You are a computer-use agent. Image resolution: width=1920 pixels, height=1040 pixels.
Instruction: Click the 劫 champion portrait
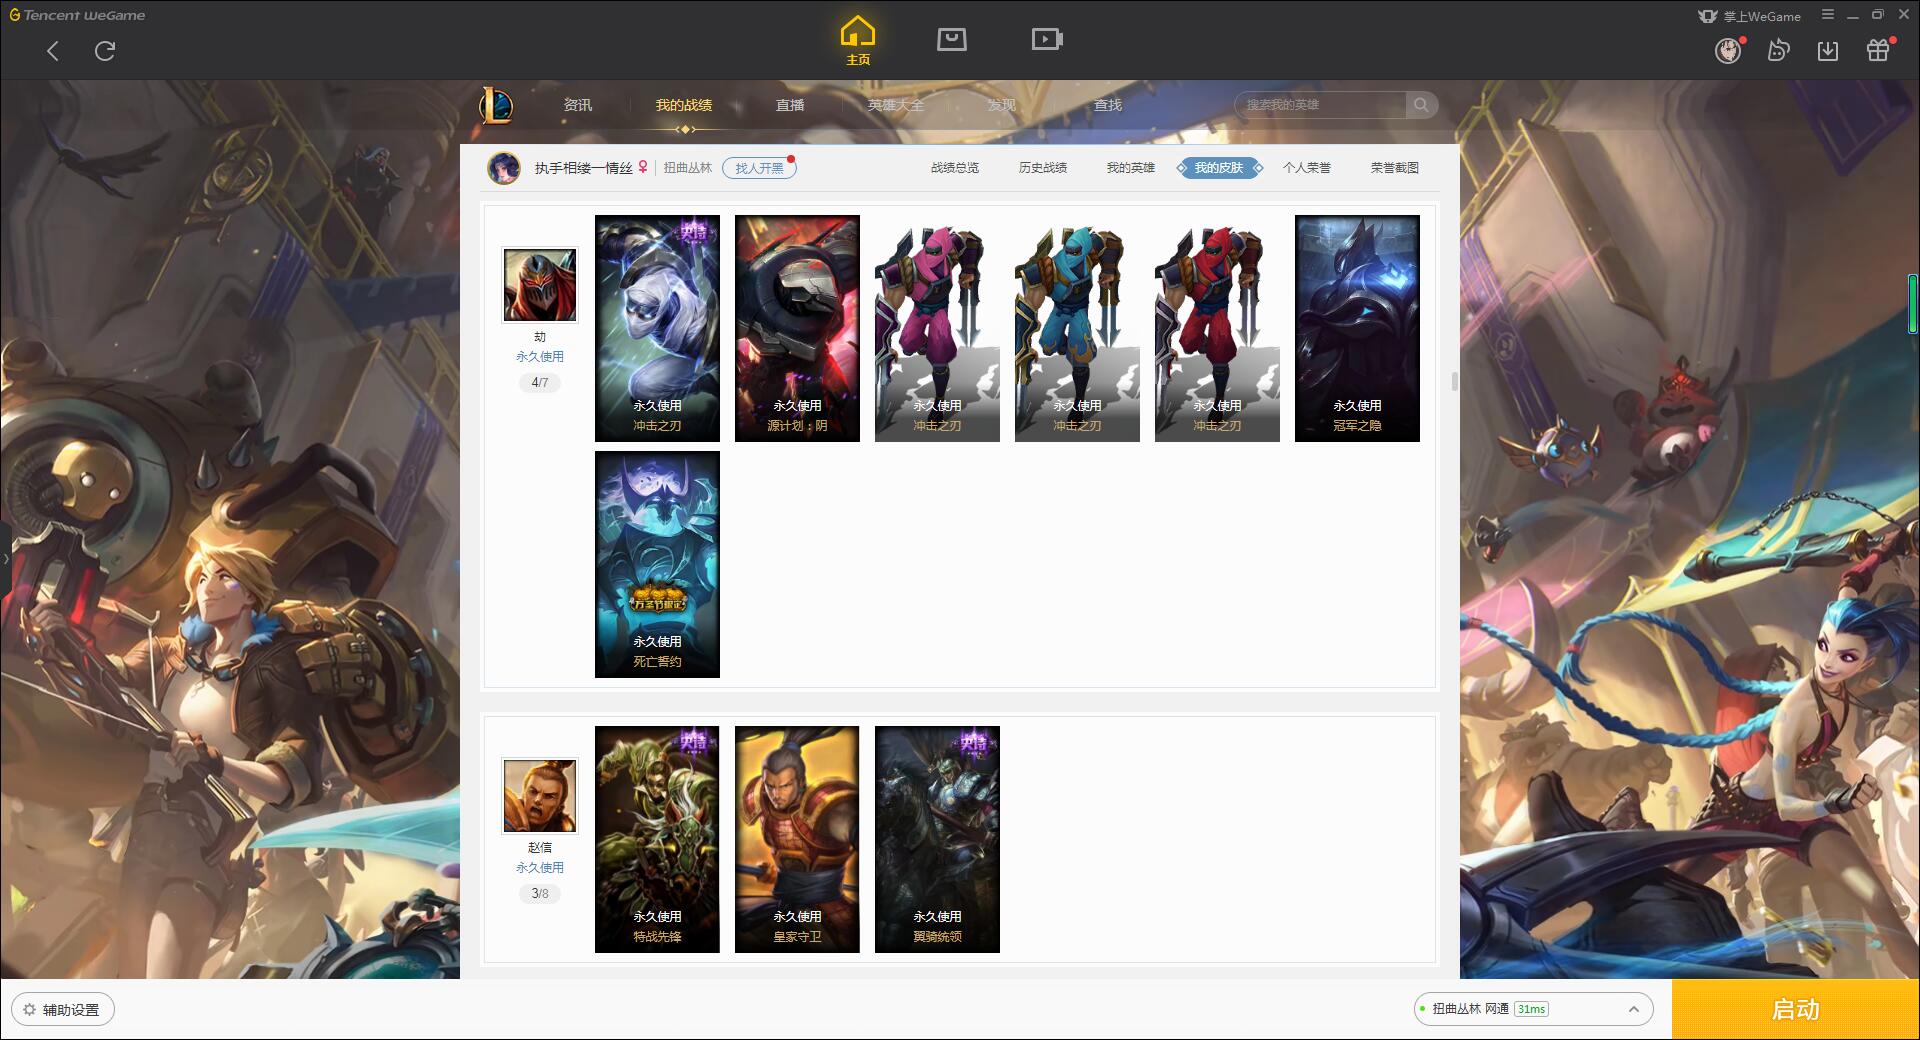(x=540, y=285)
